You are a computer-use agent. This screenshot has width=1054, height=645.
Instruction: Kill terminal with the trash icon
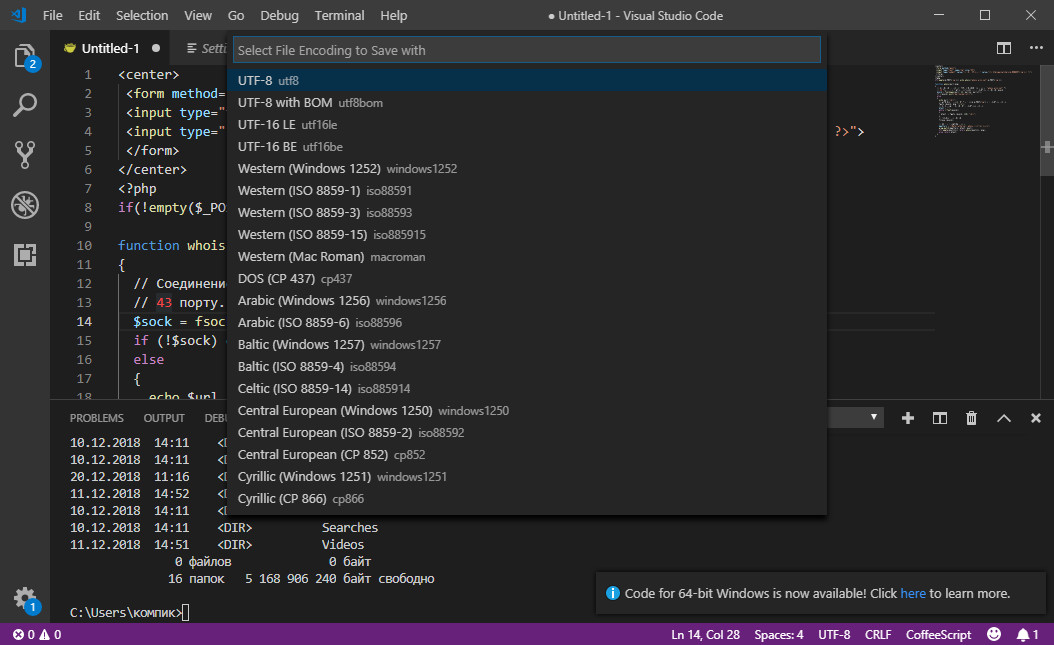(x=971, y=418)
